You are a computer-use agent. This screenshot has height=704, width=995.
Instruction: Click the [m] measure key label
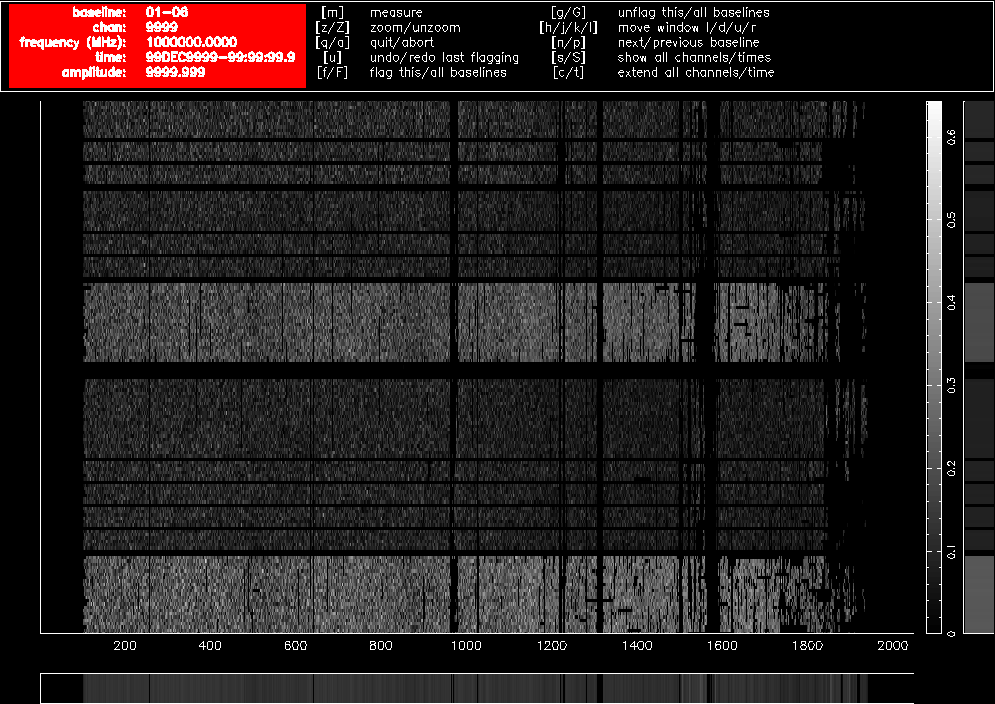[x=331, y=12]
